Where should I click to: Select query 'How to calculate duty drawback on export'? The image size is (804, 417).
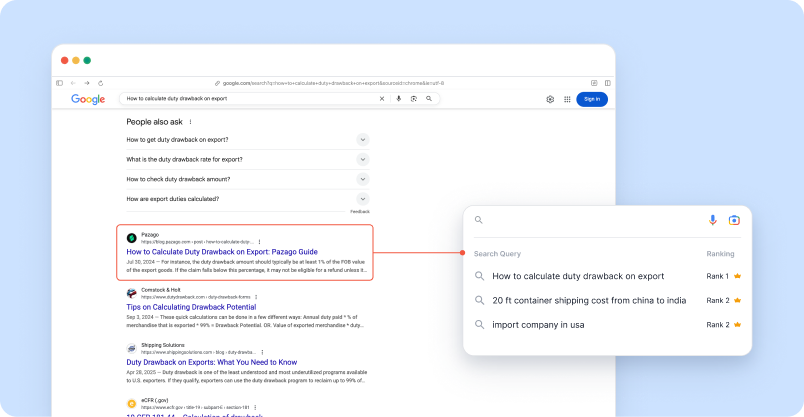click(x=578, y=276)
